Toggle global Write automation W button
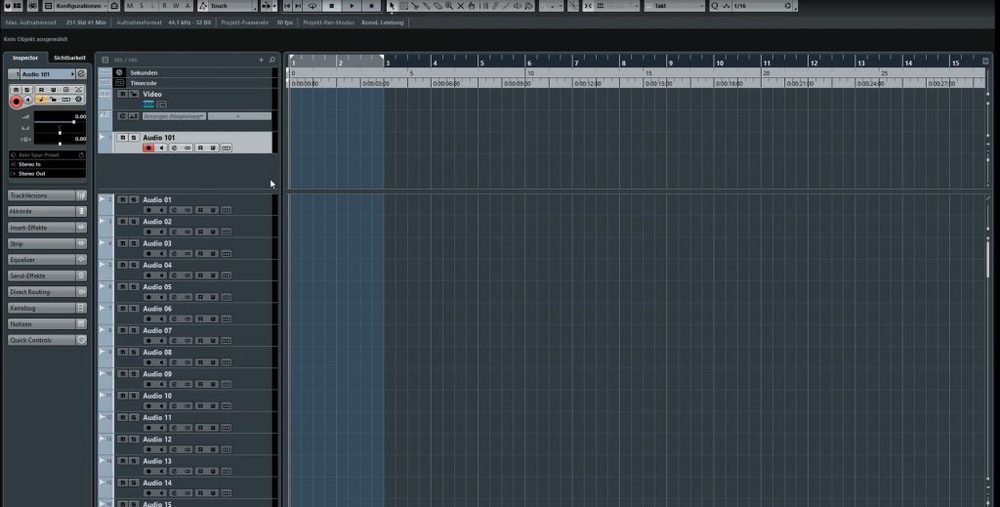The image size is (1000, 507). click(176, 6)
